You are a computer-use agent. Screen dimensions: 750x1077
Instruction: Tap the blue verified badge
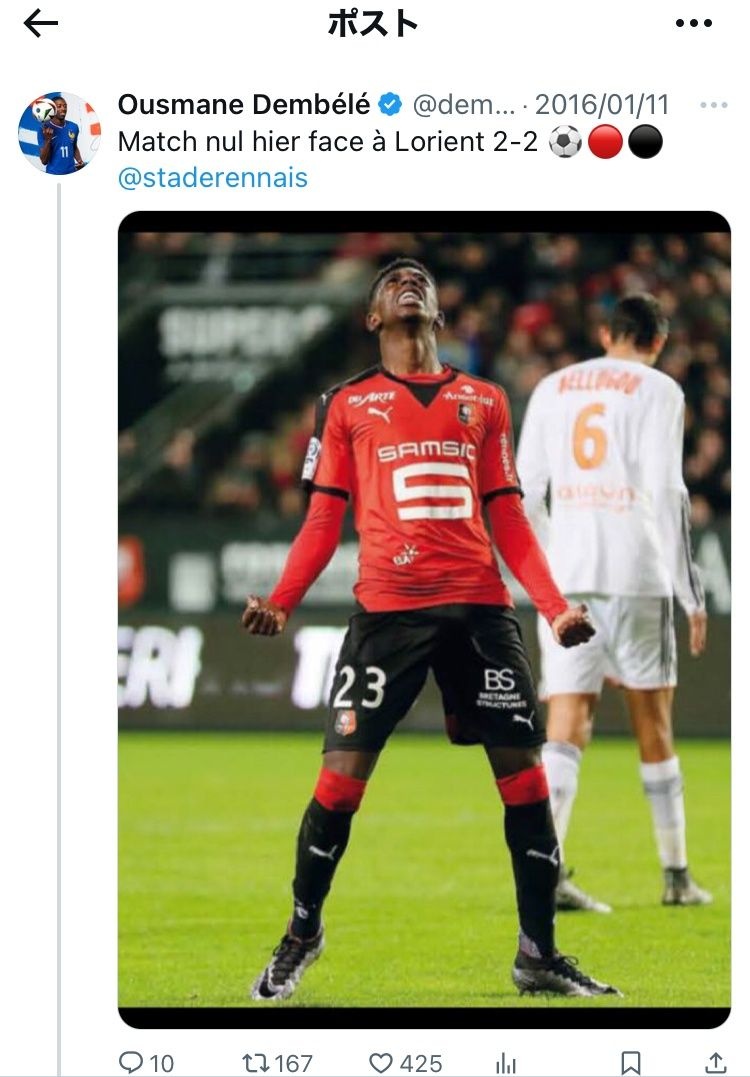click(391, 104)
